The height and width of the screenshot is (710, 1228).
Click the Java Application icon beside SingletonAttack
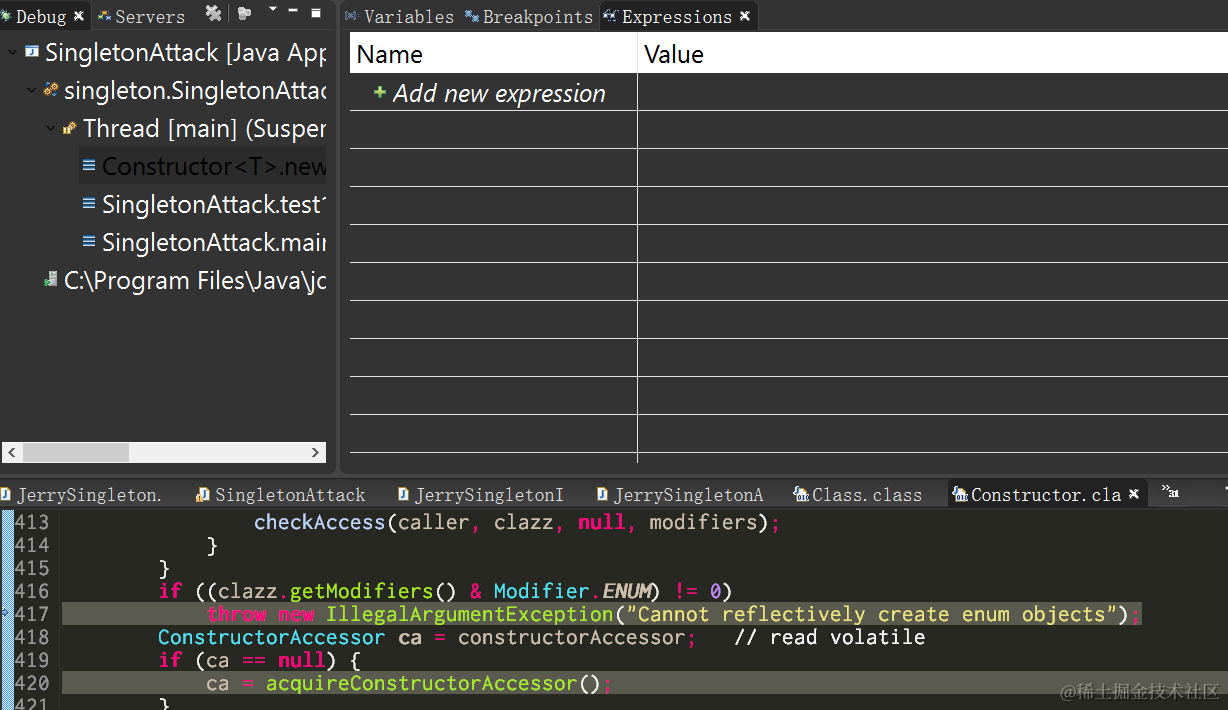[30, 52]
